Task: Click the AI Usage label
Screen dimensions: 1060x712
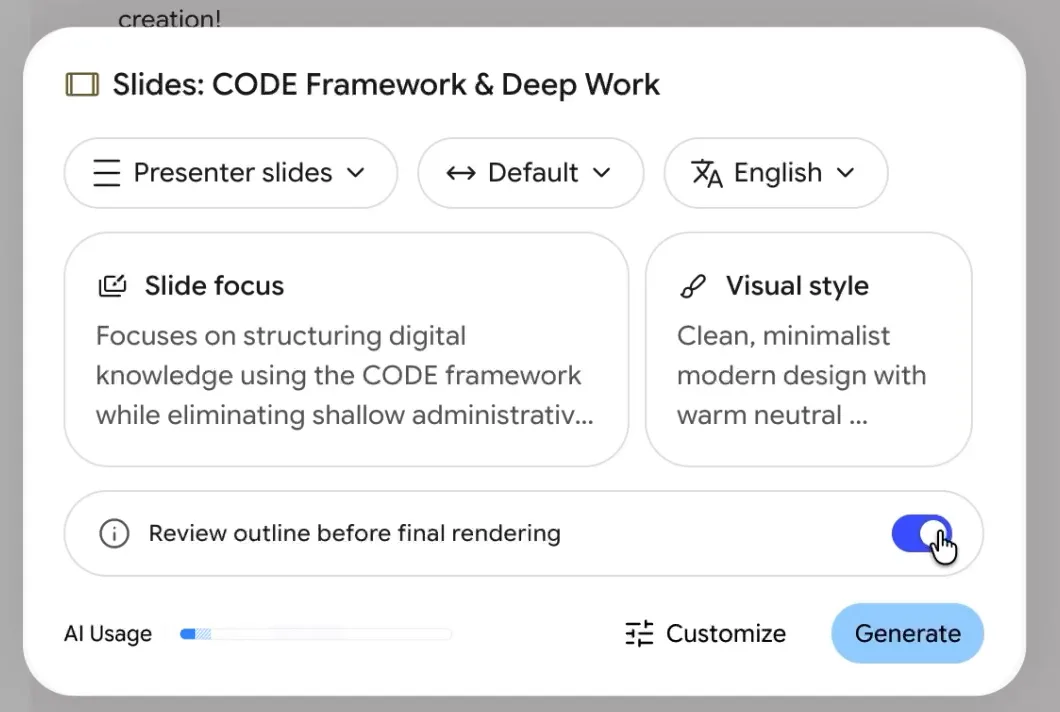Action: (x=107, y=634)
